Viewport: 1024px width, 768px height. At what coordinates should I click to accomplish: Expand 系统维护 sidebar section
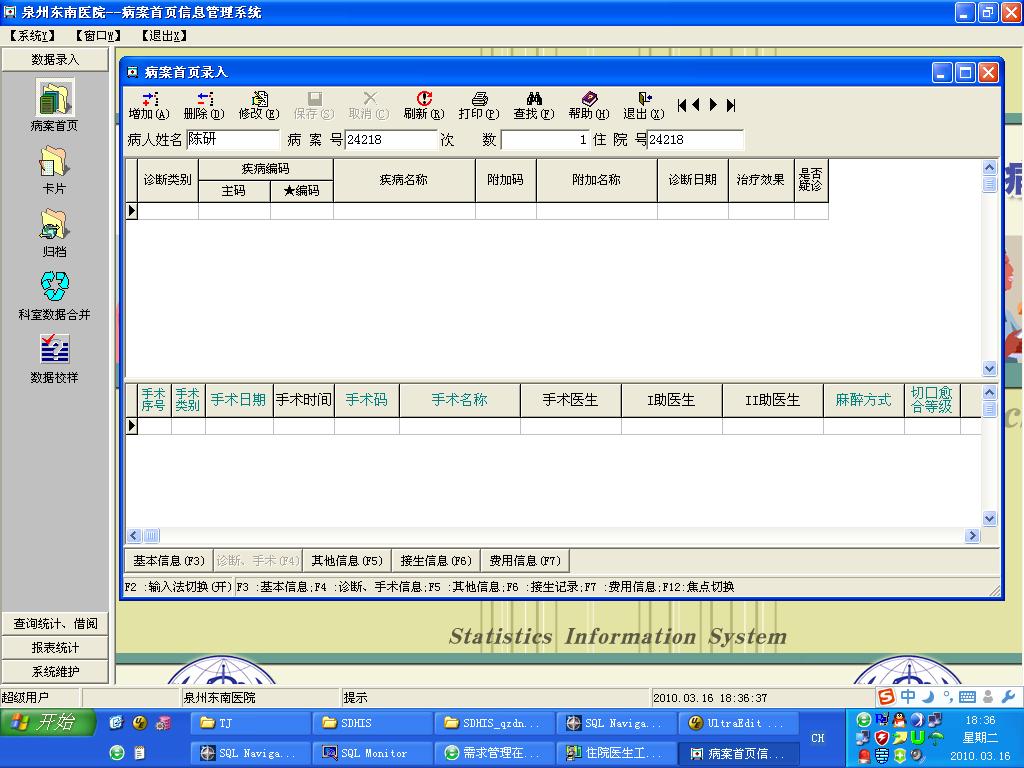(x=55, y=672)
